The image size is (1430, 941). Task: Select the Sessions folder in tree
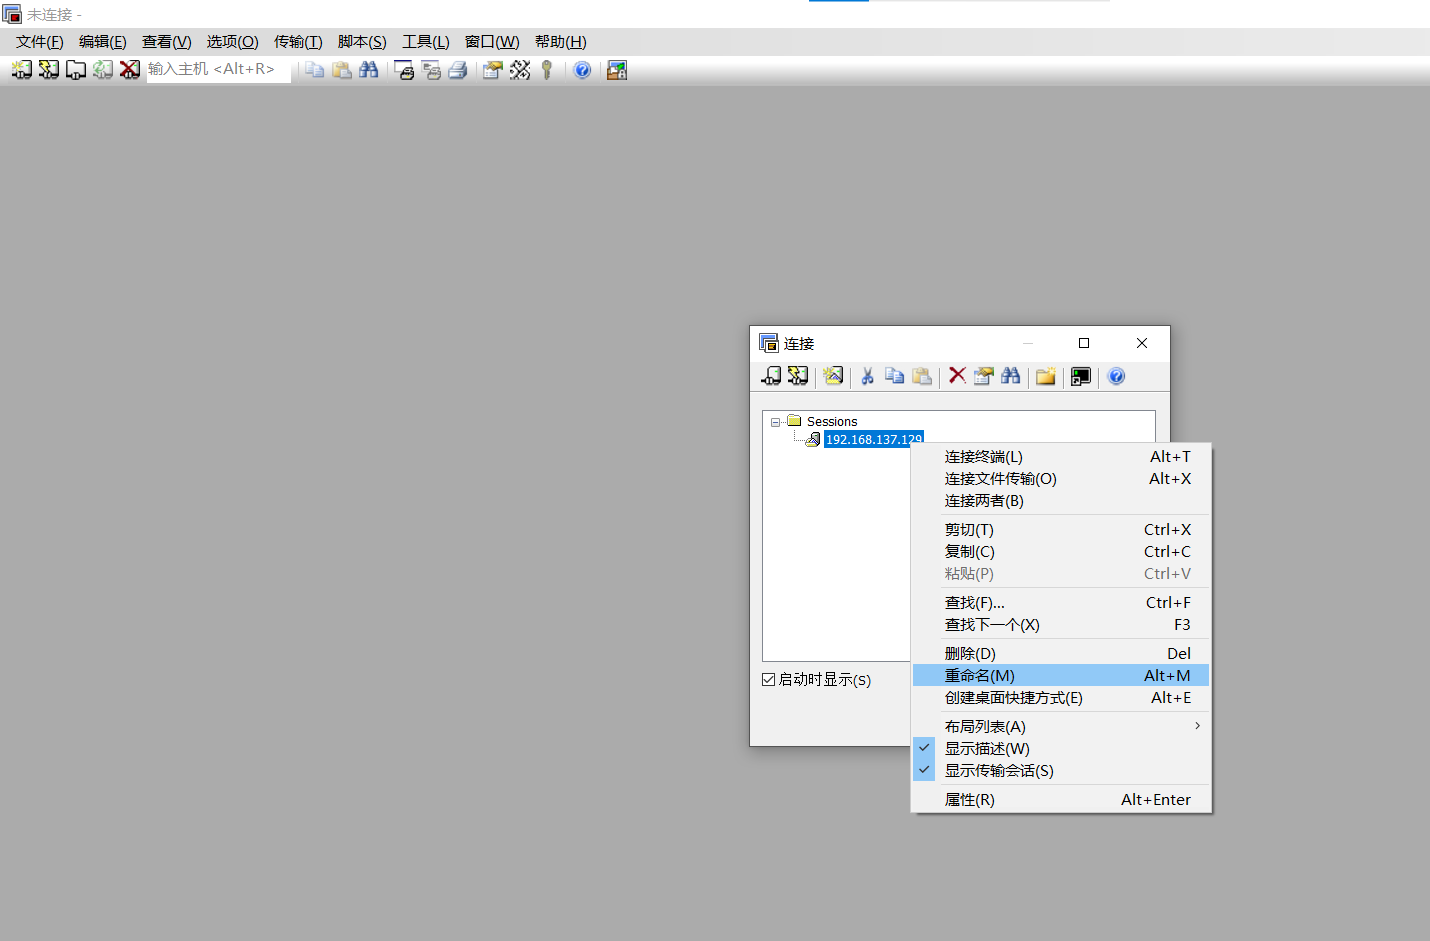click(x=832, y=422)
